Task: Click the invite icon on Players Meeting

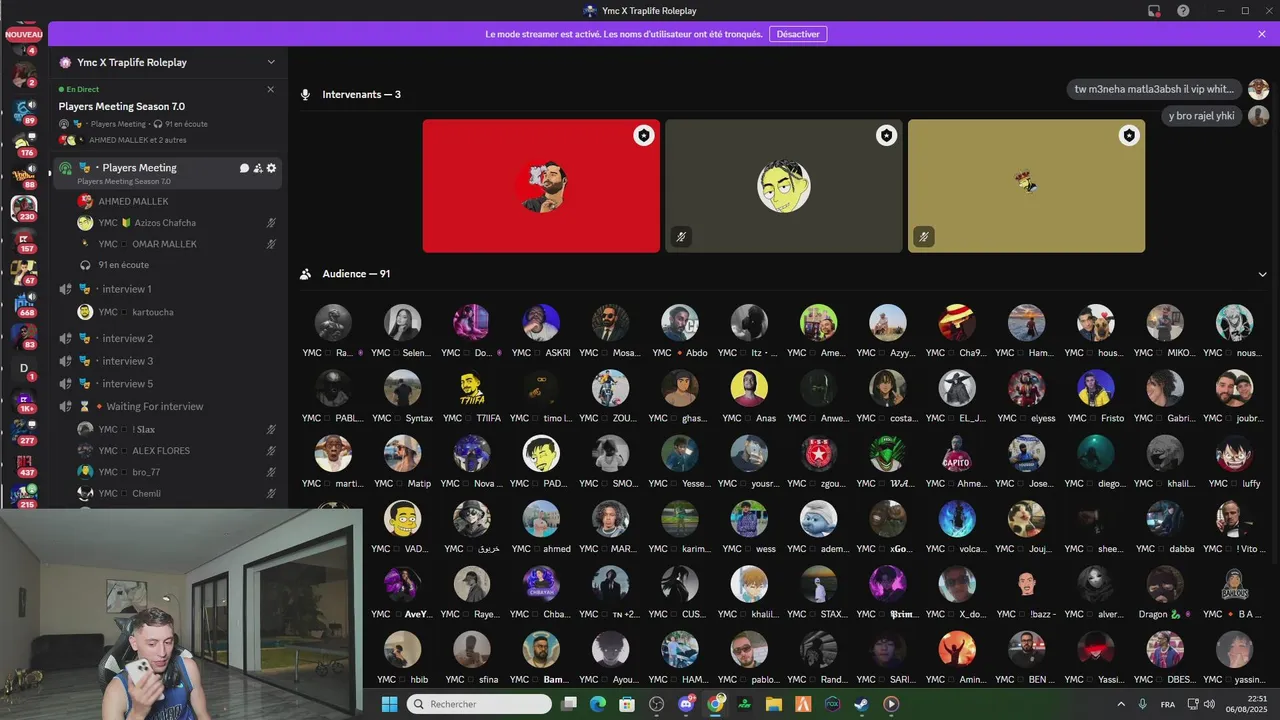Action: coord(258,168)
